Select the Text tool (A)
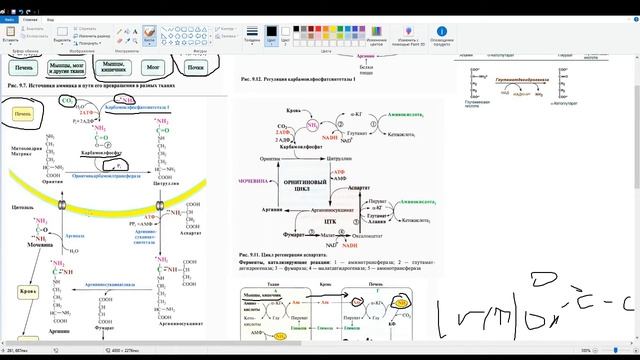Image resolution: width=640 pixels, height=360 pixels. tap(135, 31)
